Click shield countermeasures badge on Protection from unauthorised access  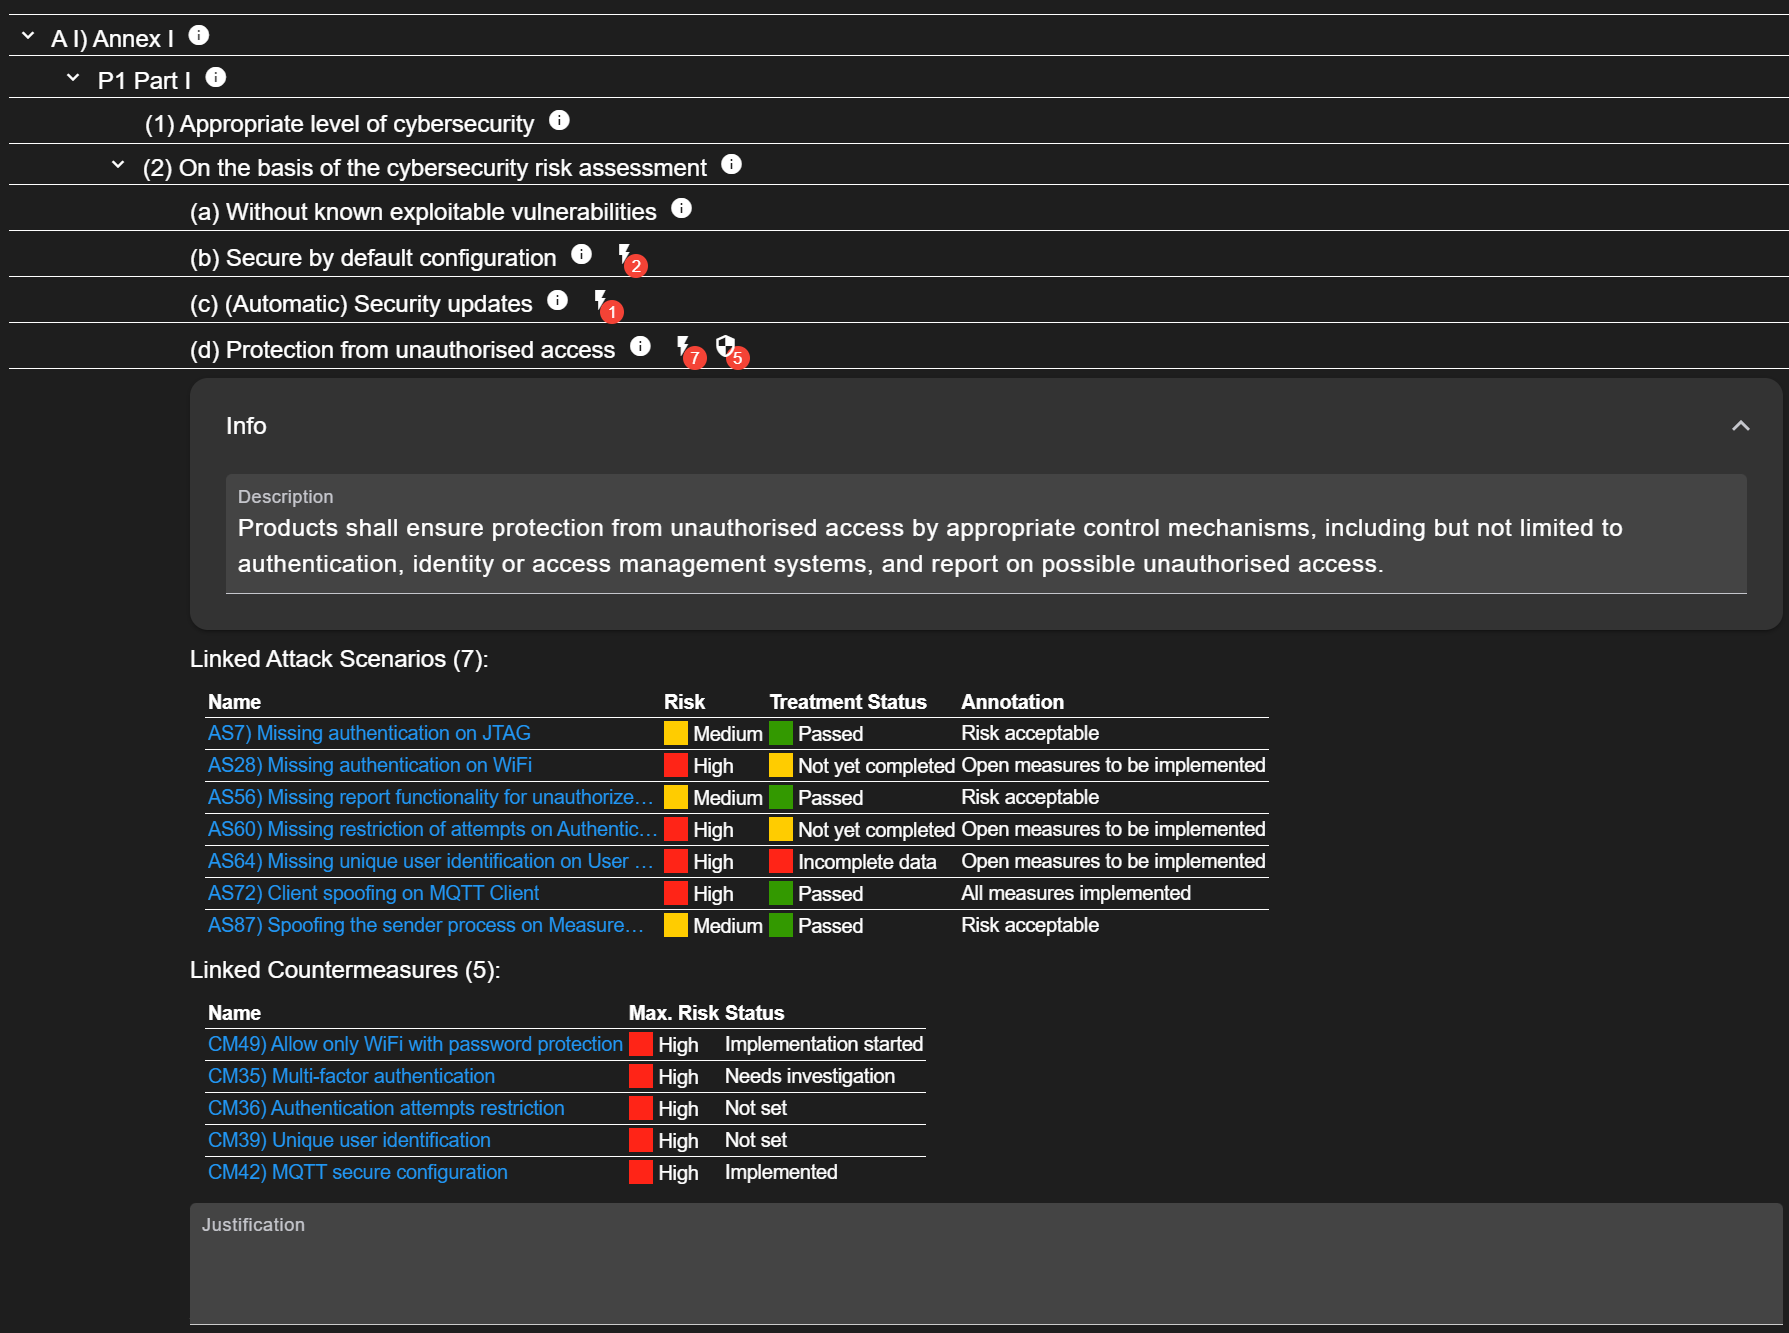(x=729, y=350)
